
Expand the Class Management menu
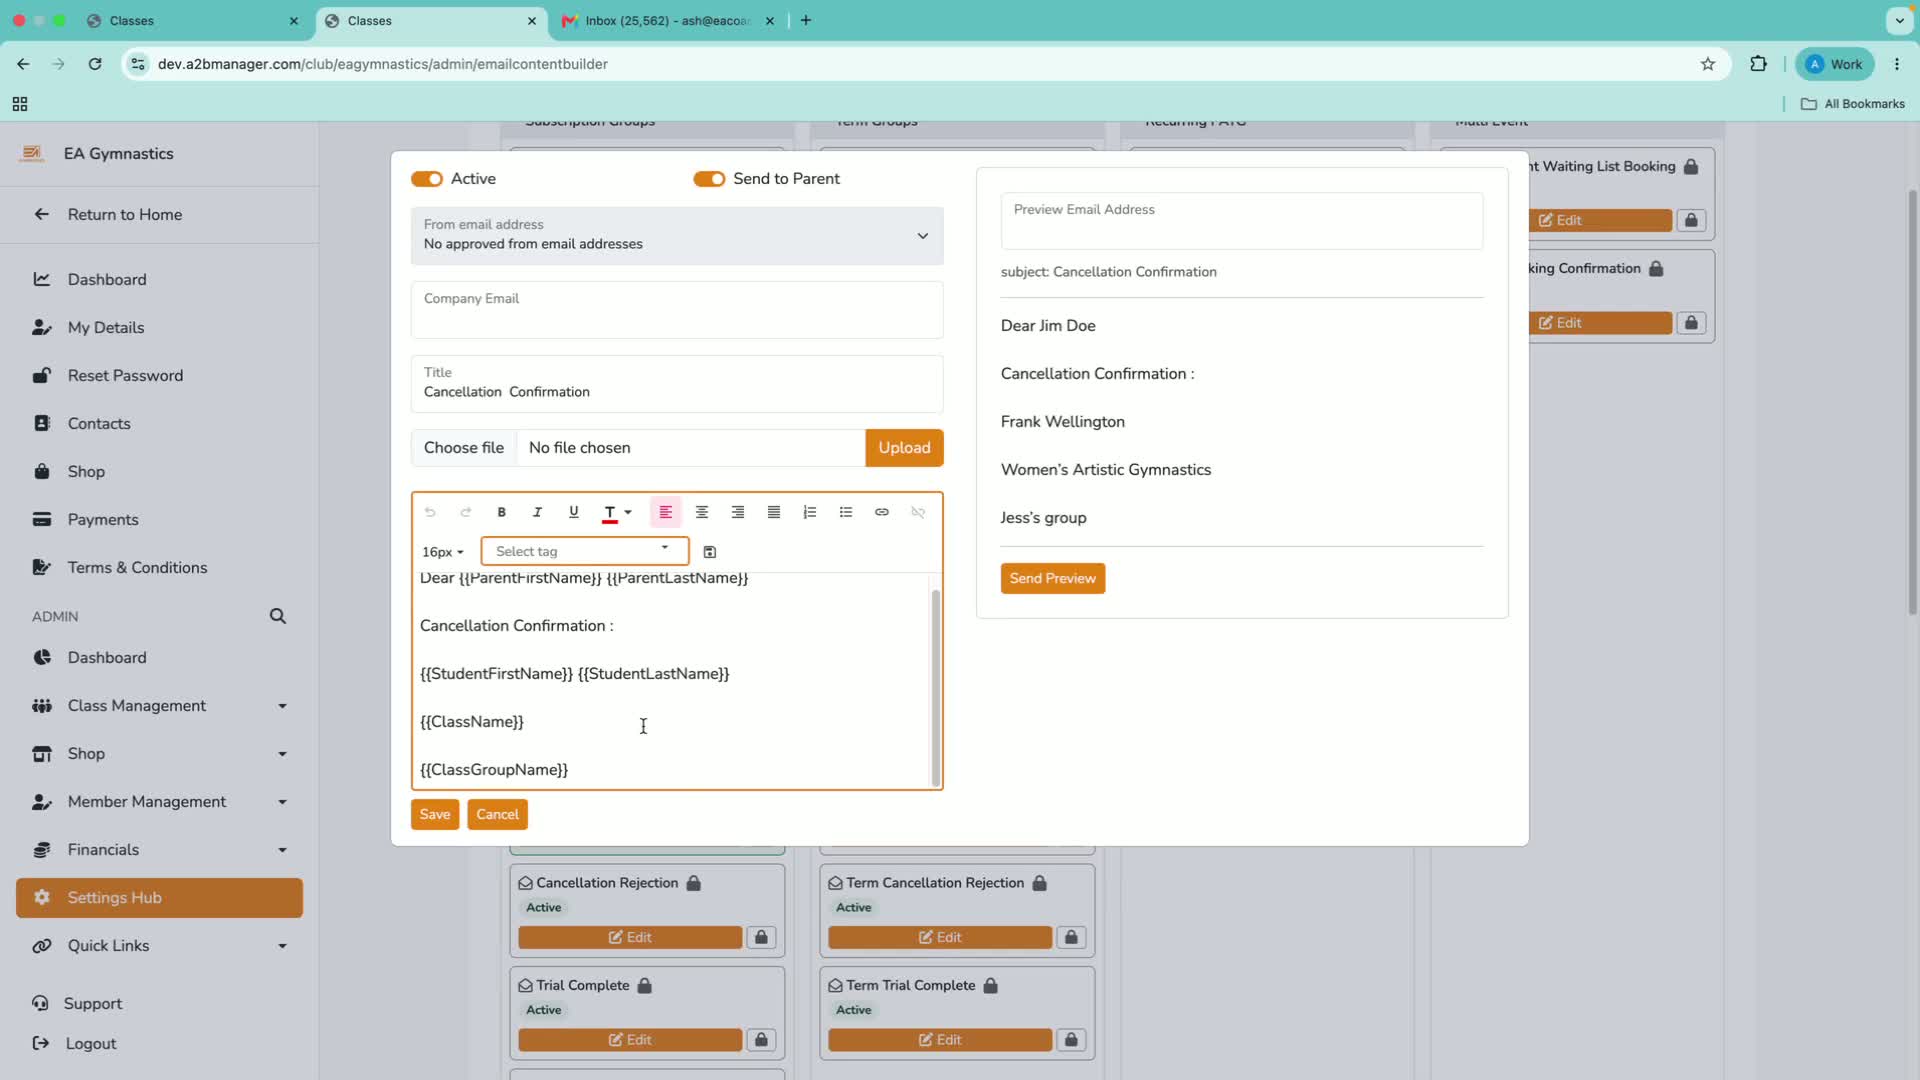(160, 706)
